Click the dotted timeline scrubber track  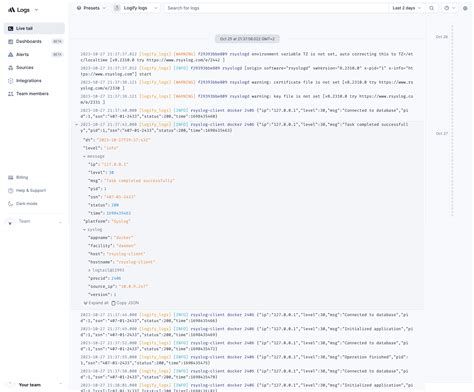click(452, 120)
